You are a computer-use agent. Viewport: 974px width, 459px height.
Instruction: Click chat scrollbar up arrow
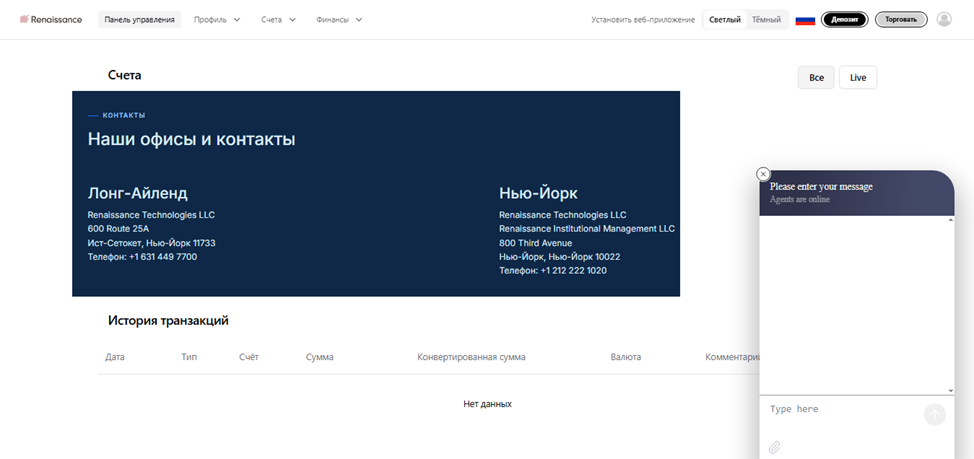(950, 220)
